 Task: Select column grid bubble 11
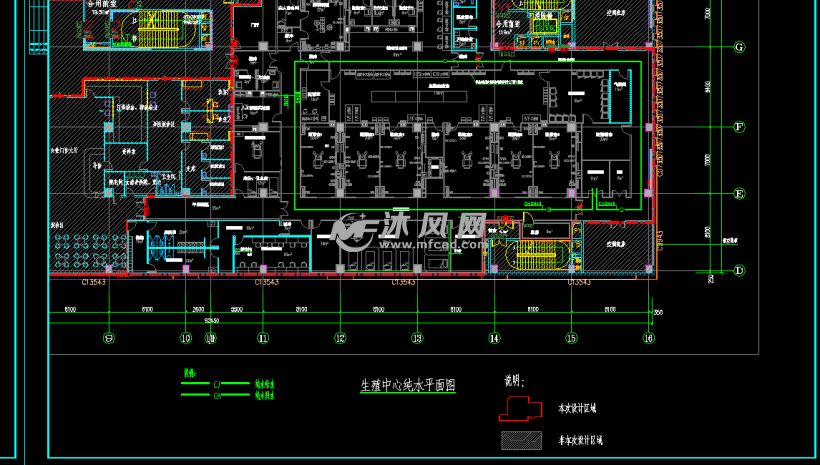263,338
